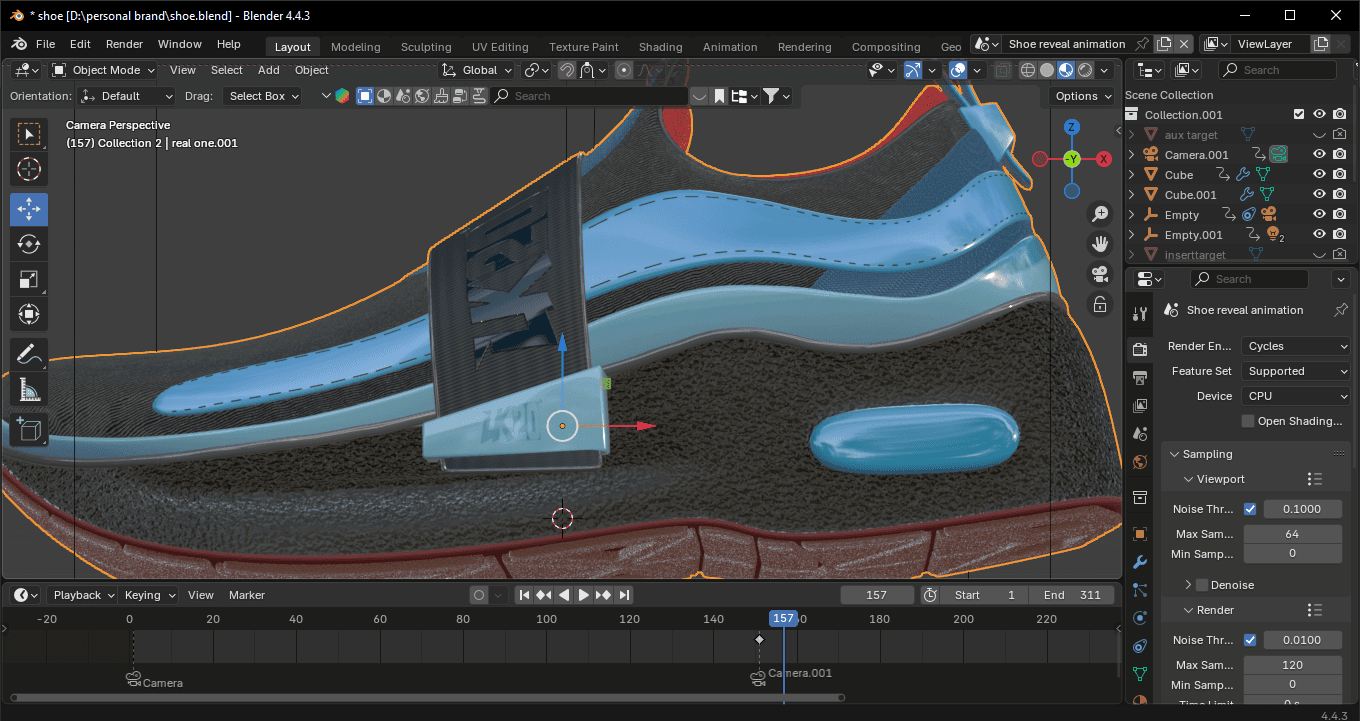Toggle camera view in viewport gizmo

[1100, 274]
